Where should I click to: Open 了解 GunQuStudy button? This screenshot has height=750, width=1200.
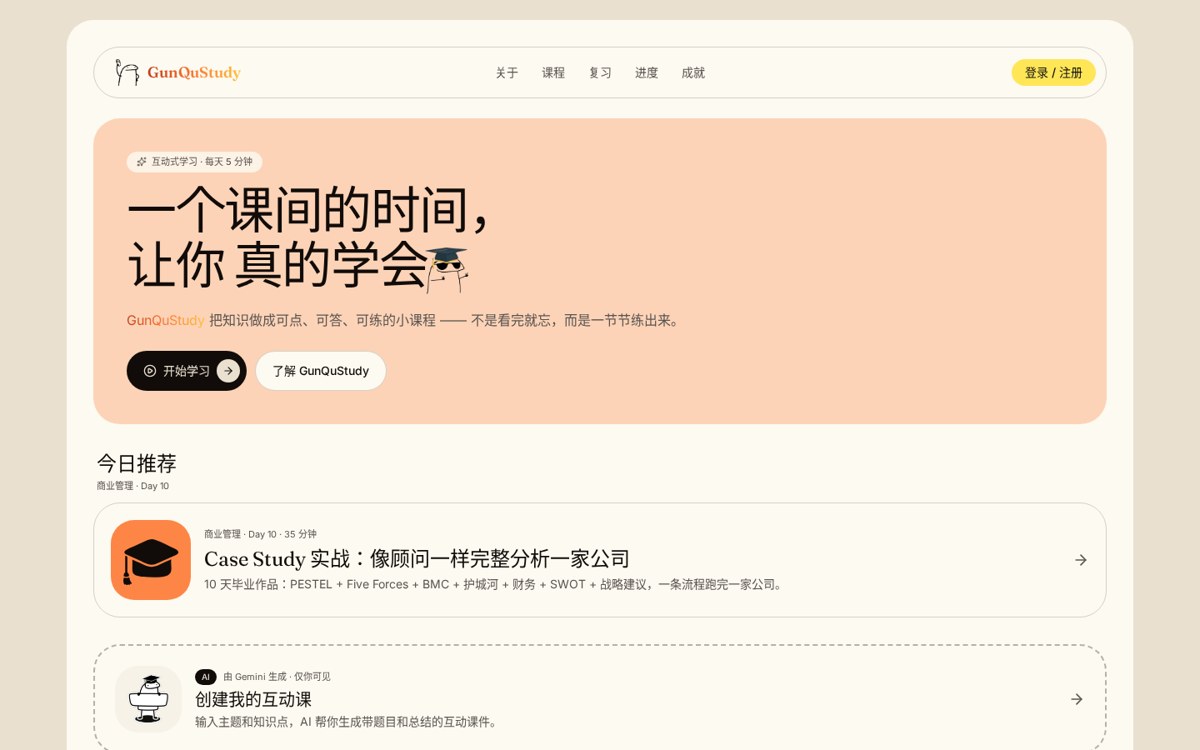tap(320, 371)
